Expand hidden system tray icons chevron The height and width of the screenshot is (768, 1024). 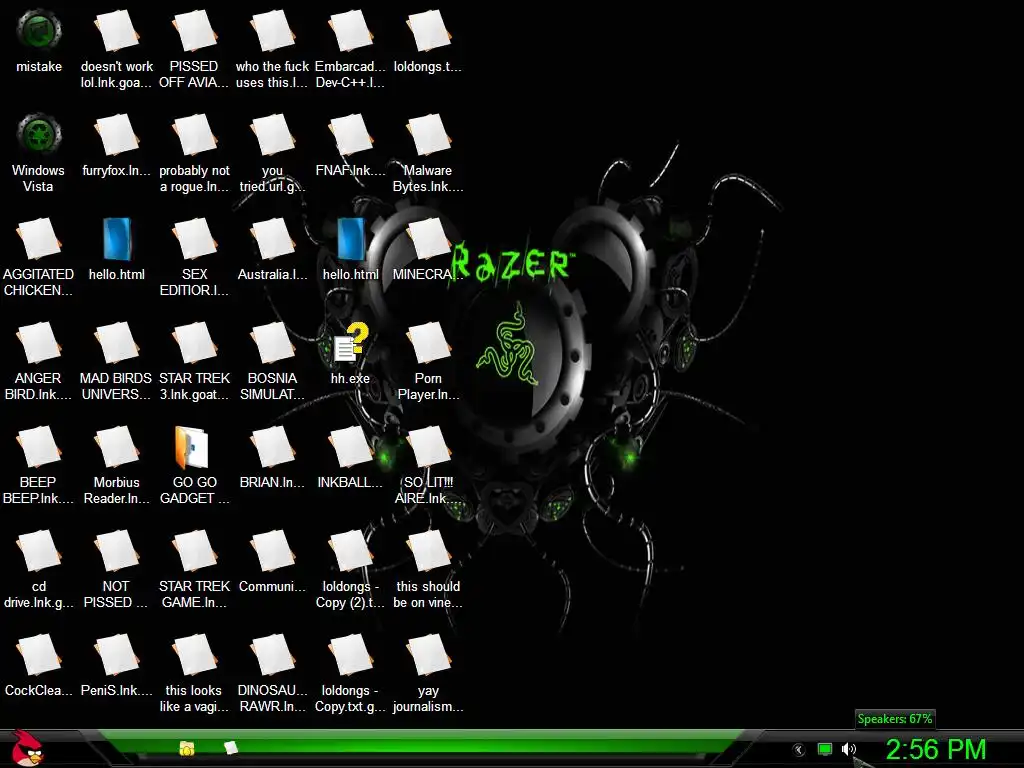tap(799, 750)
